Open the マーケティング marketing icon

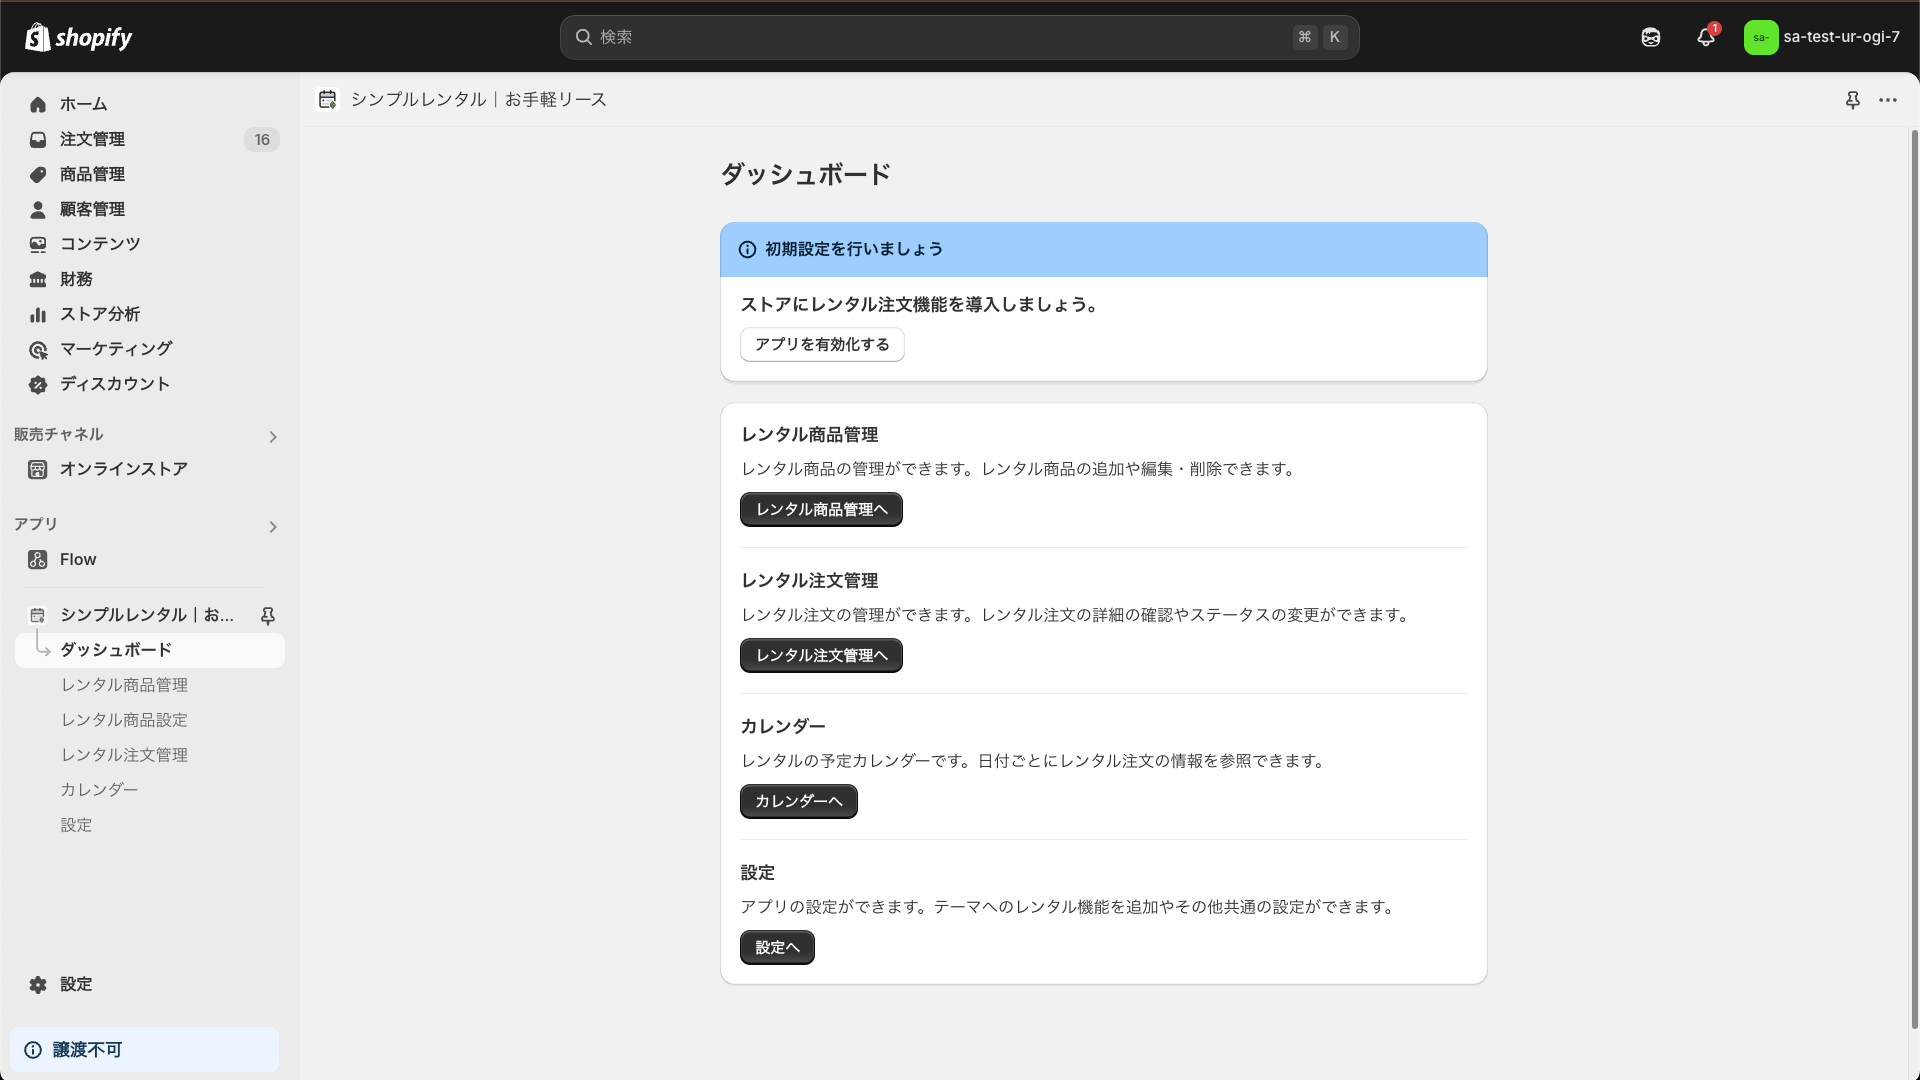(x=37, y=349)
